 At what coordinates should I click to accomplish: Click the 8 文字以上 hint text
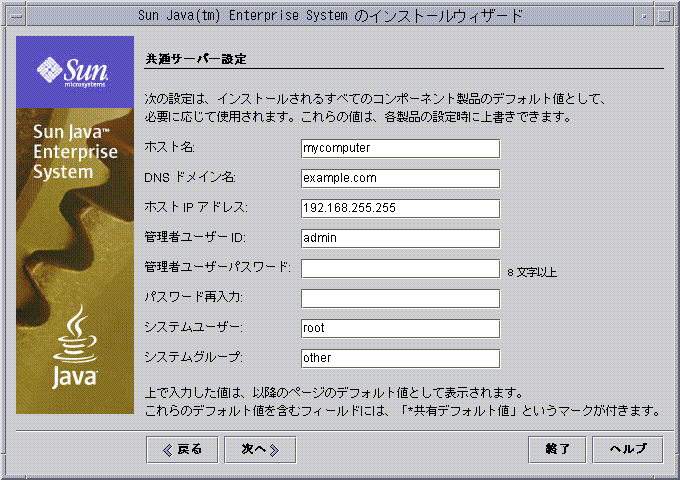tap(532, 272)
